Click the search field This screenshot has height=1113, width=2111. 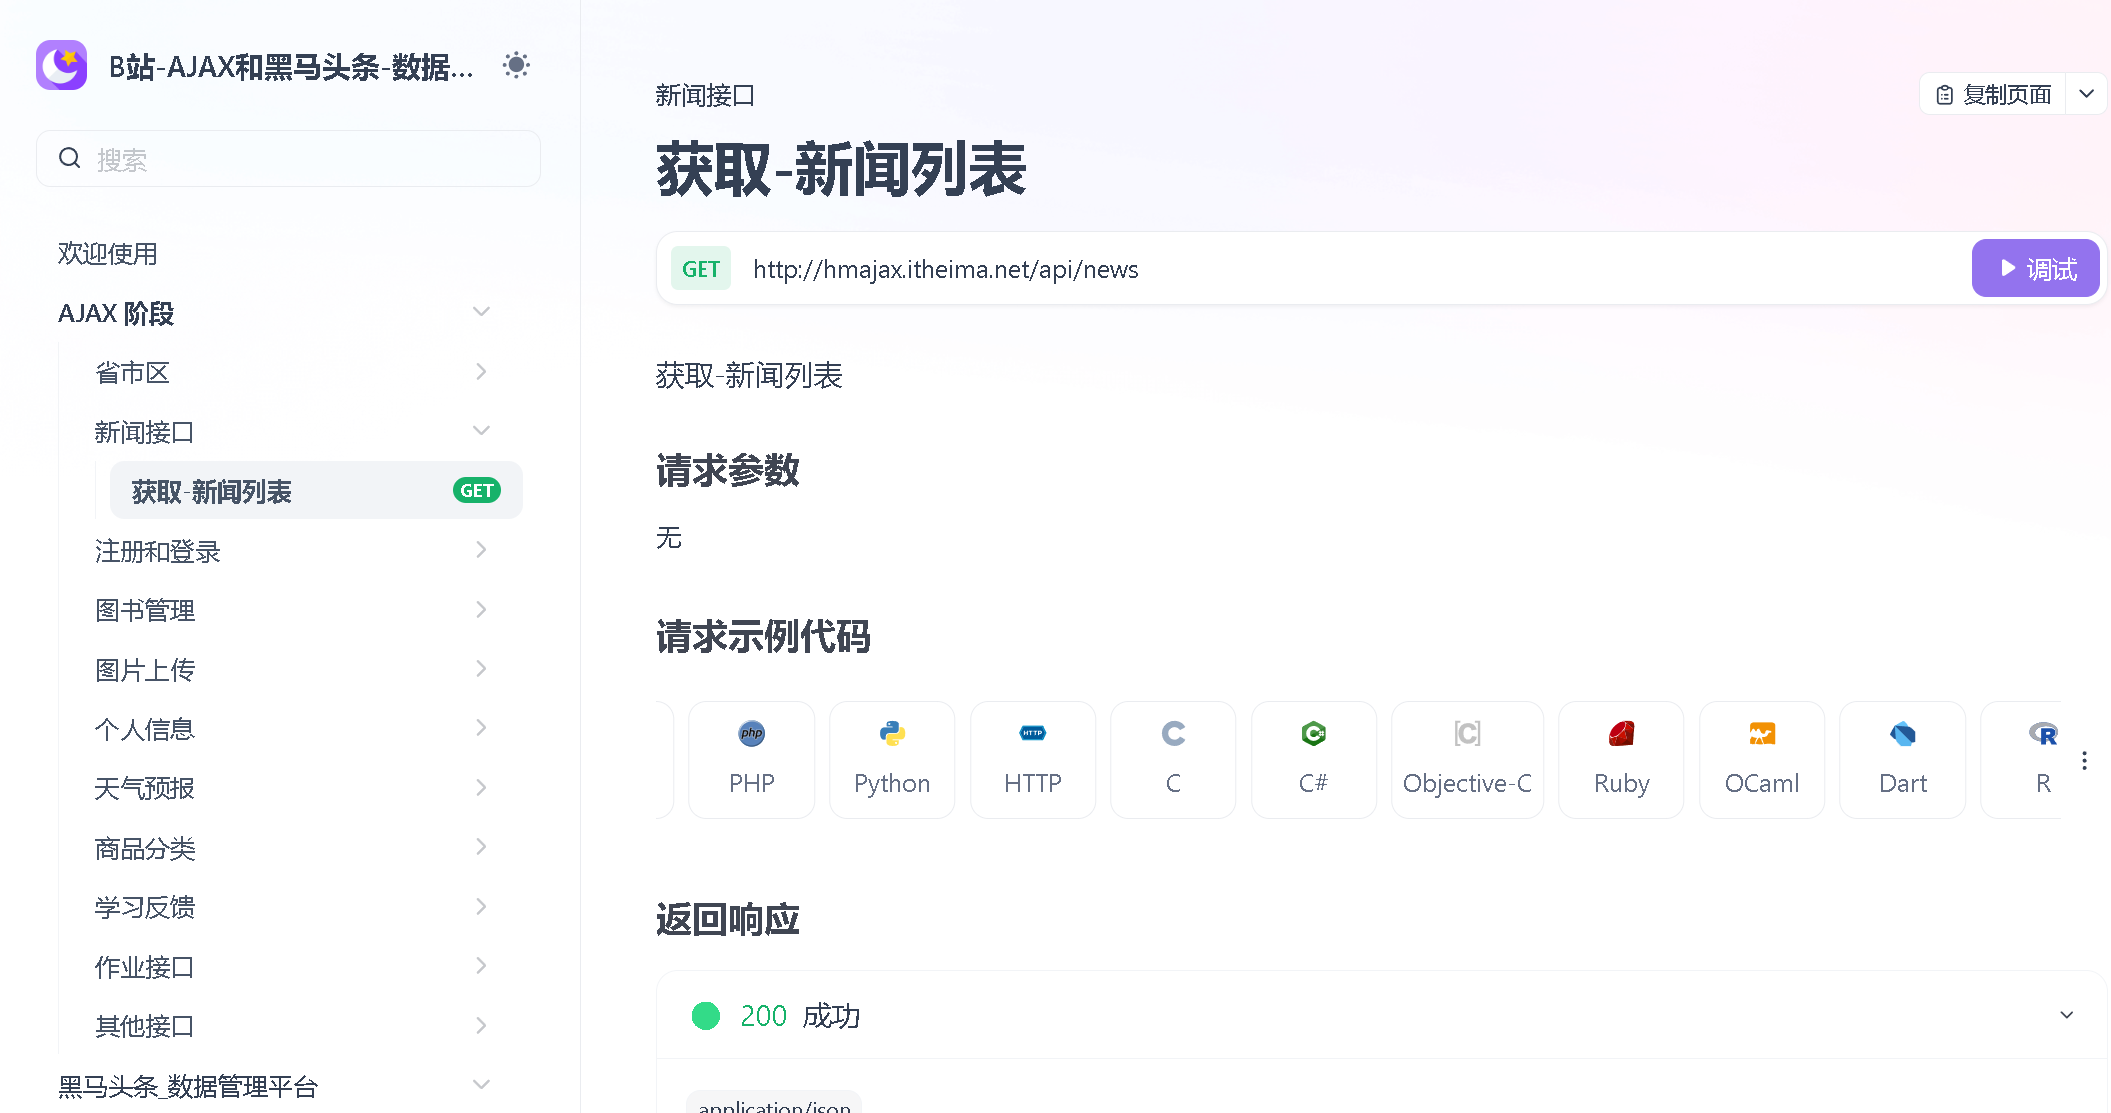pyautogui.click(x=288, y=159)
